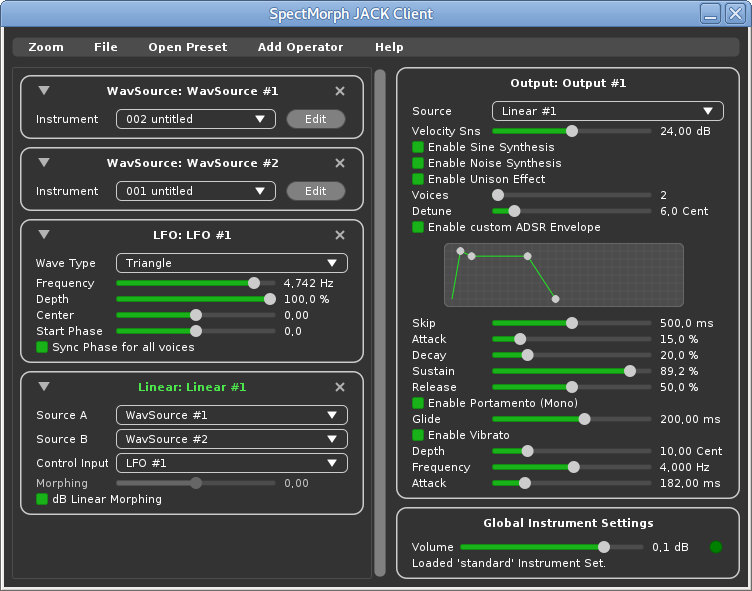This screenshot has width=752, height=591.
Task: Select the ADSR envelope peak point
Action: 460,251
